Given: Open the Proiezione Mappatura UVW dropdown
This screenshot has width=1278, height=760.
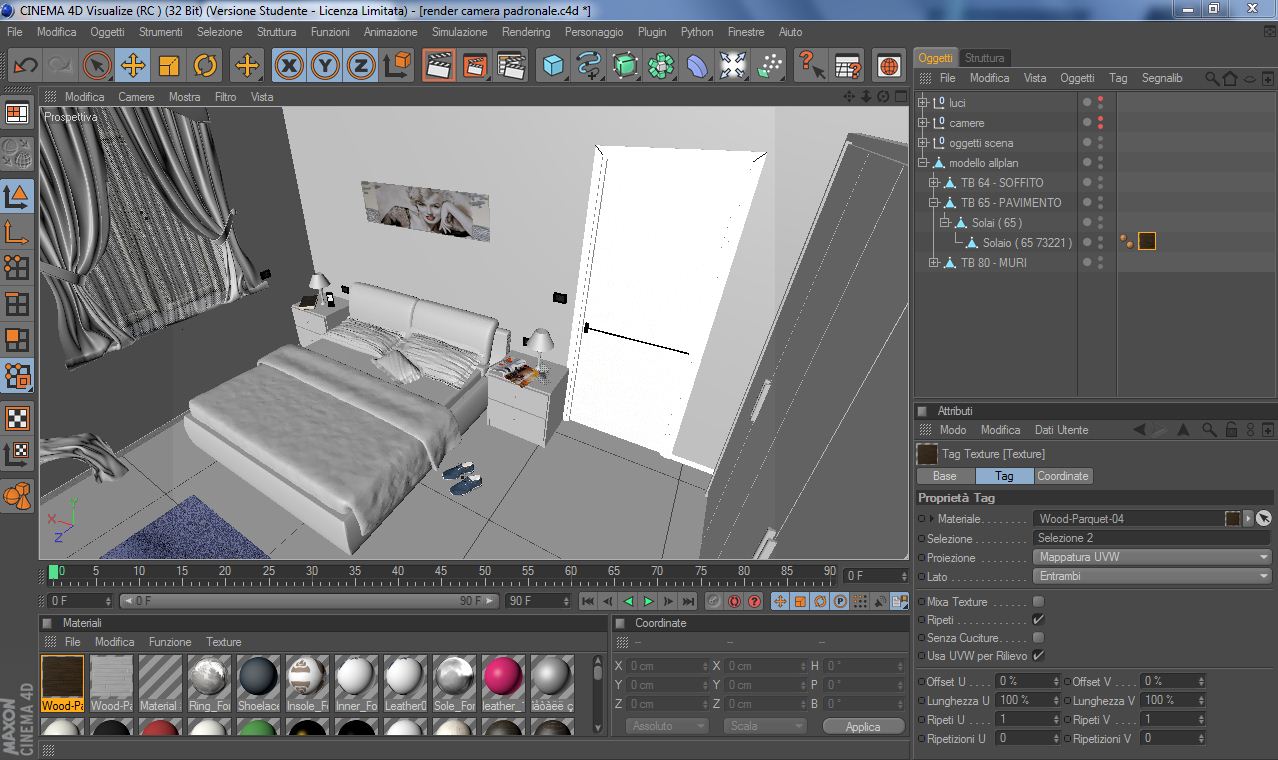Looking at the screenshot, I should pos(1151,557).
